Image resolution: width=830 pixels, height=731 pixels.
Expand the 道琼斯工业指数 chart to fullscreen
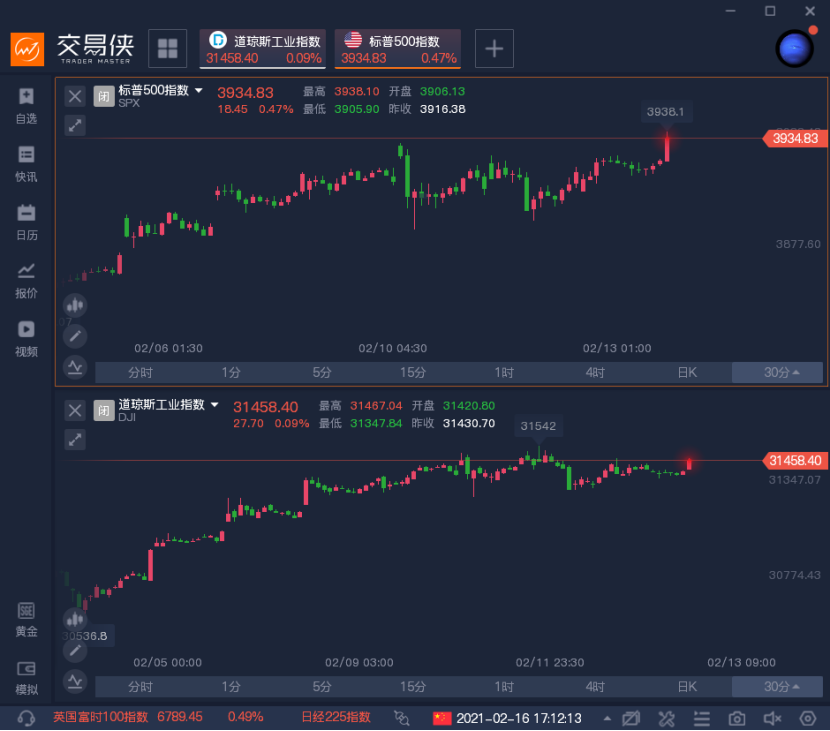click(x=75, y=439)
